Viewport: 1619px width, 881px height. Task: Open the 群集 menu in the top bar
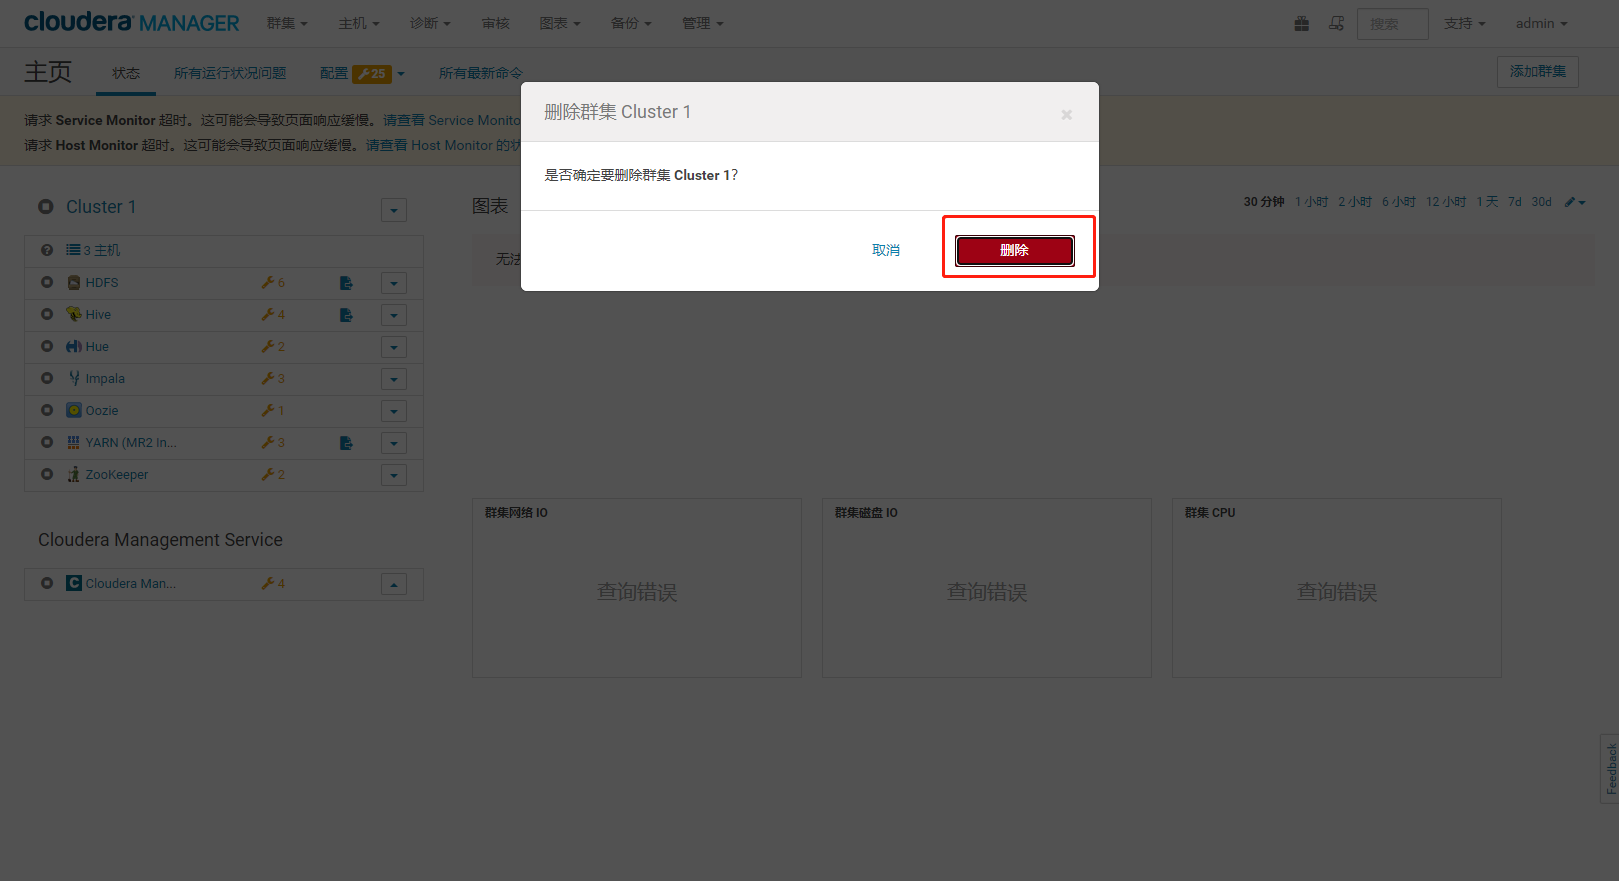click(x=287, y=23)
